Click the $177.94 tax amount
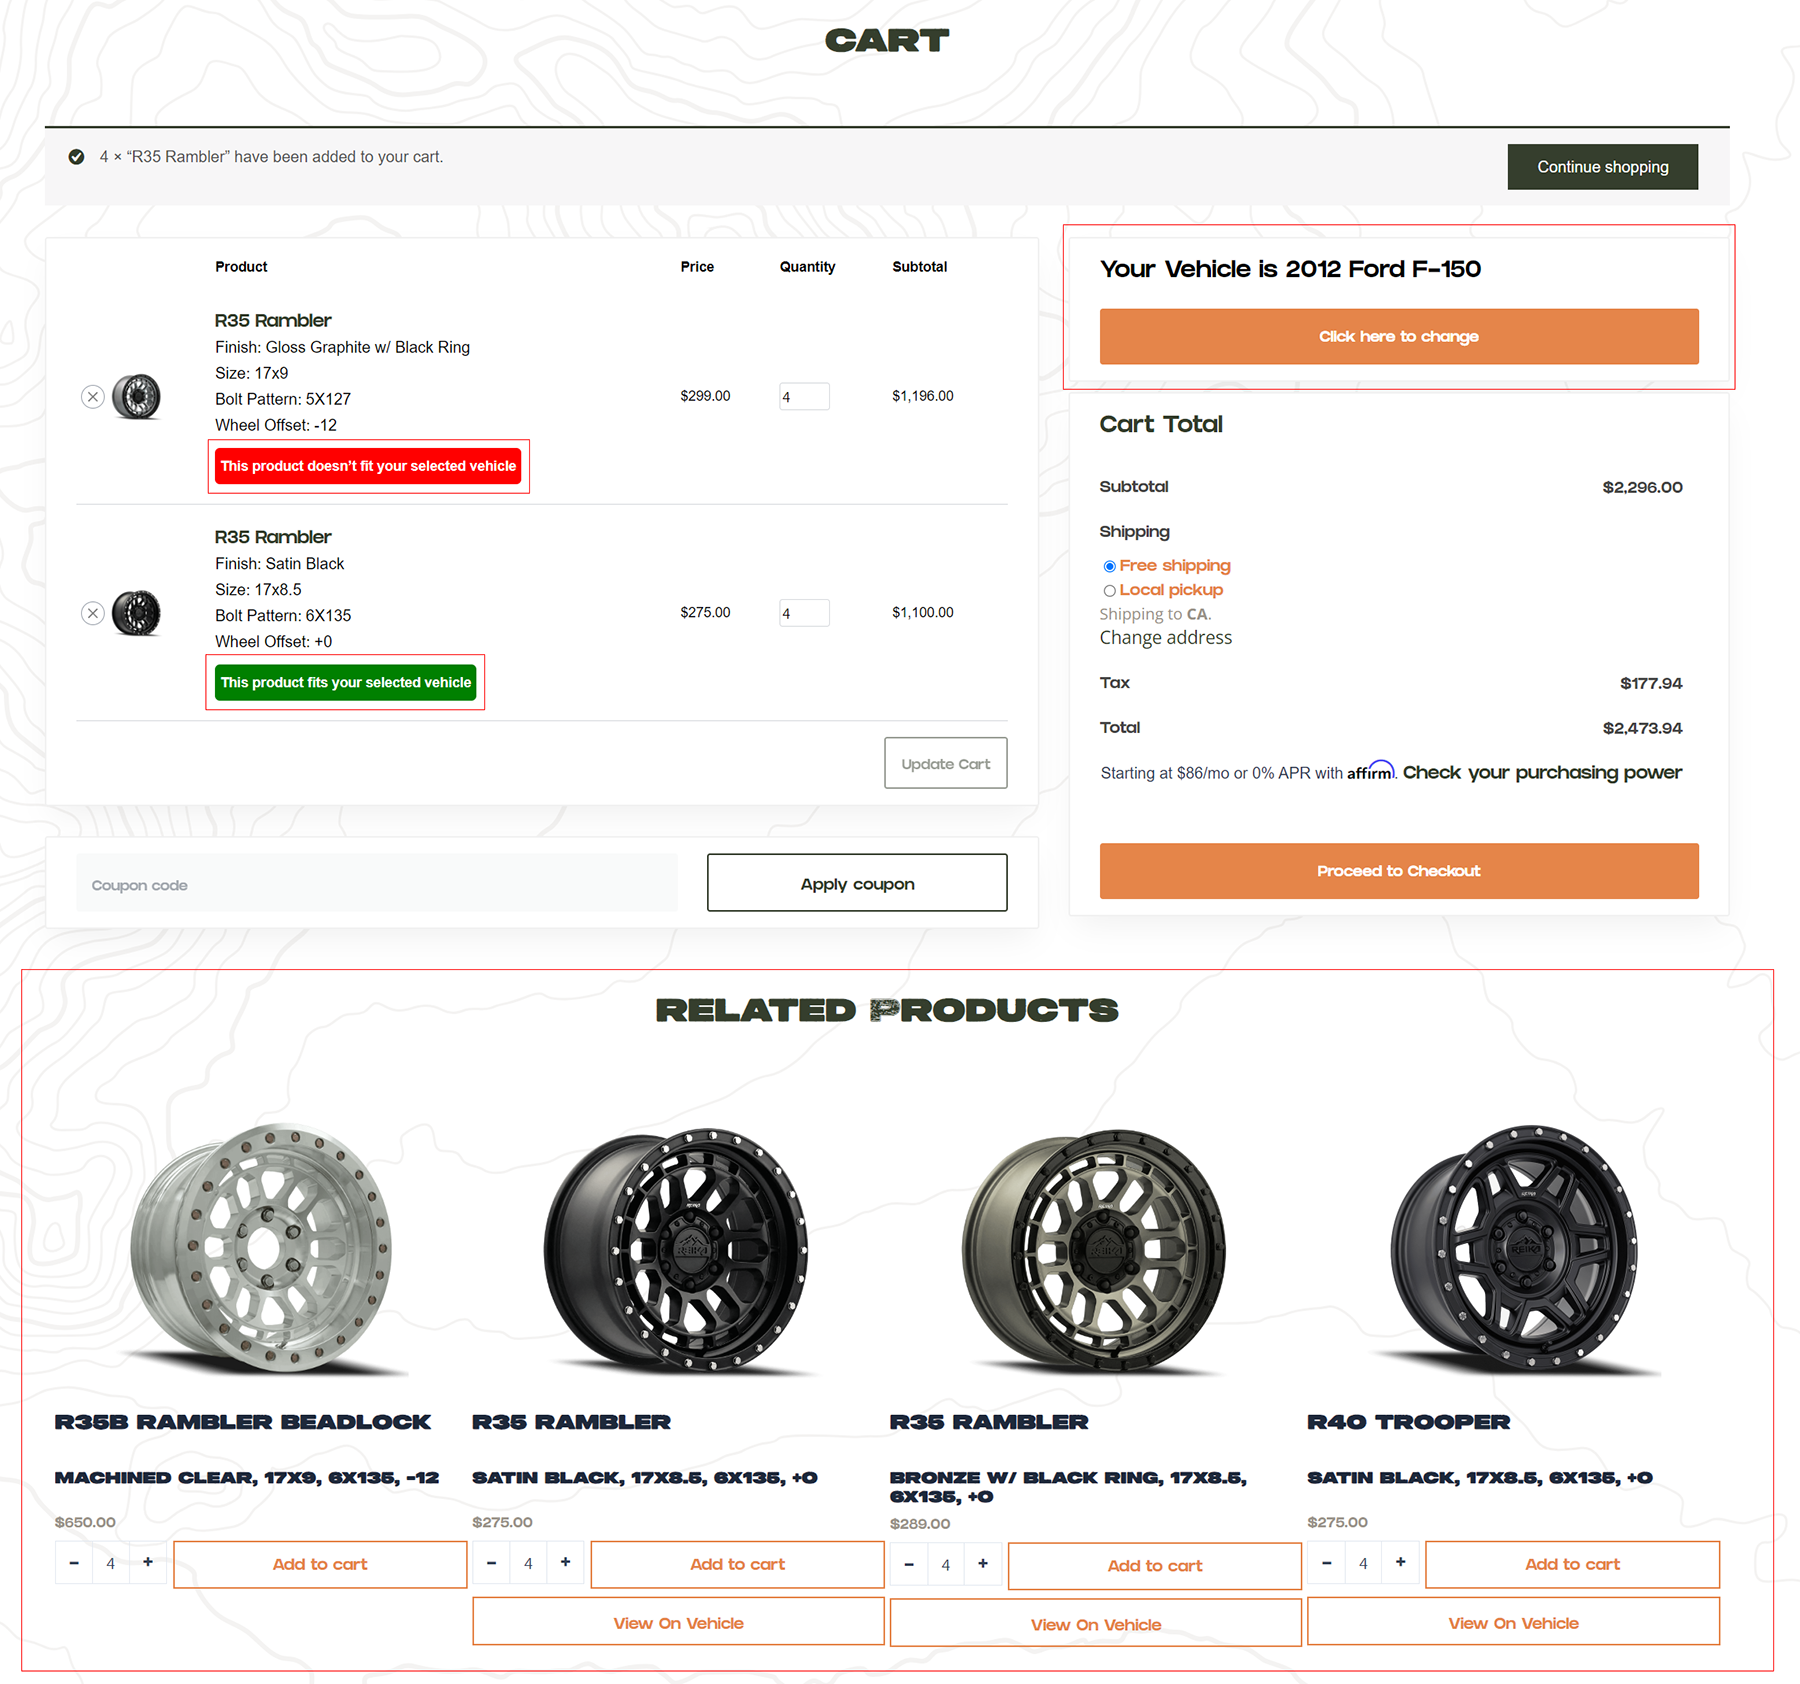 coord(1651,684)
